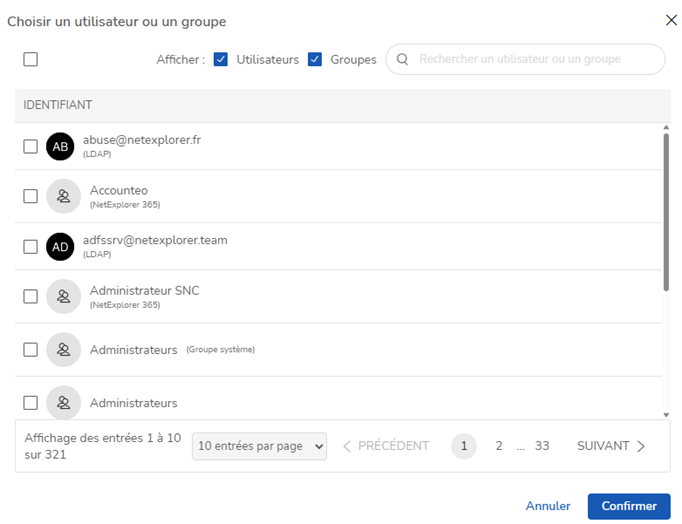Go to page 2 of results

tap(499, 446)
